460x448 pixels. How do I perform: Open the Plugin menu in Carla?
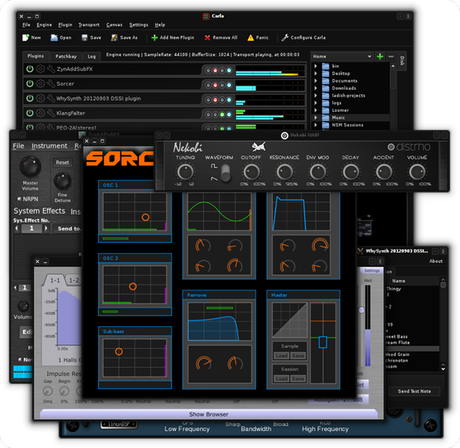[x=65, y=25]
